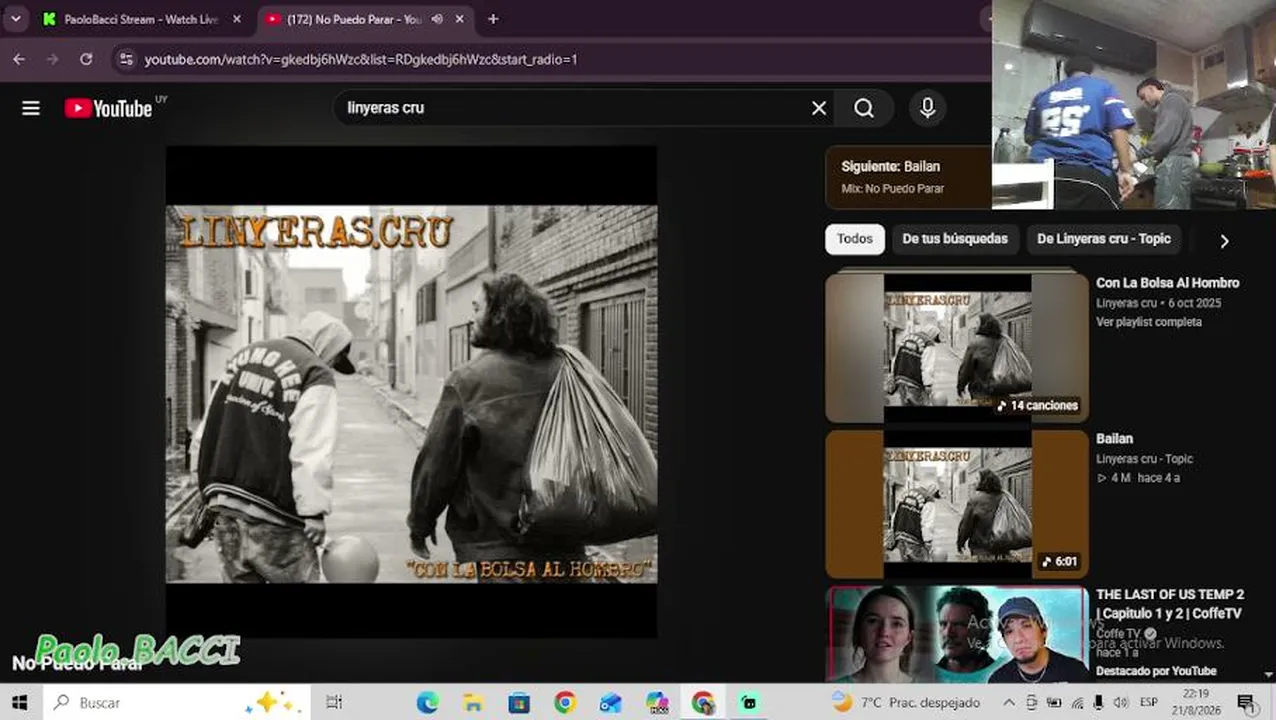Open the weather widget 7°C Prac. despejado
The height and width of the screenshot is (720, 1276).
tap(906, 702)
